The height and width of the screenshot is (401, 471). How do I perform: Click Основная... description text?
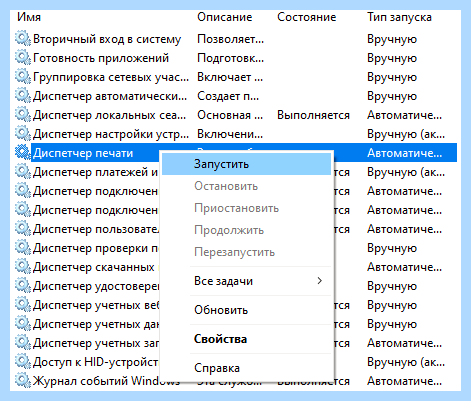pos(230,115)
